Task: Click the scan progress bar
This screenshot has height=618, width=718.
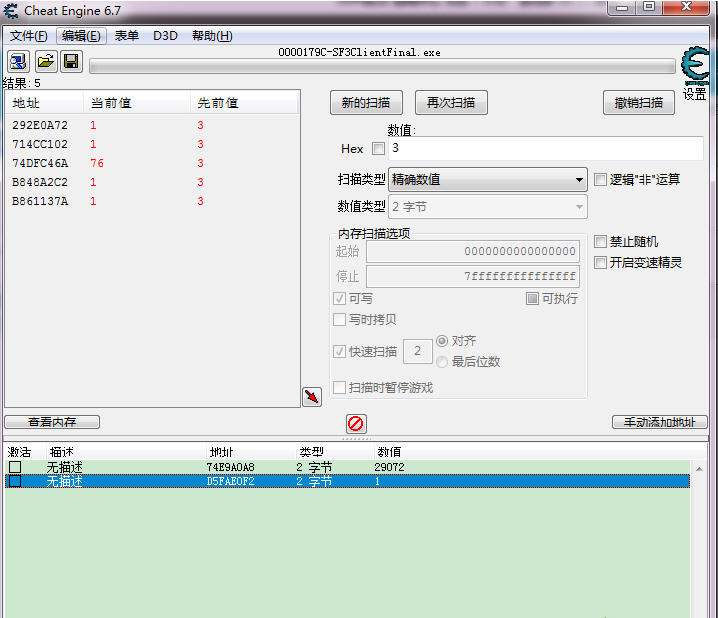Action: click(x=382, y=66)
